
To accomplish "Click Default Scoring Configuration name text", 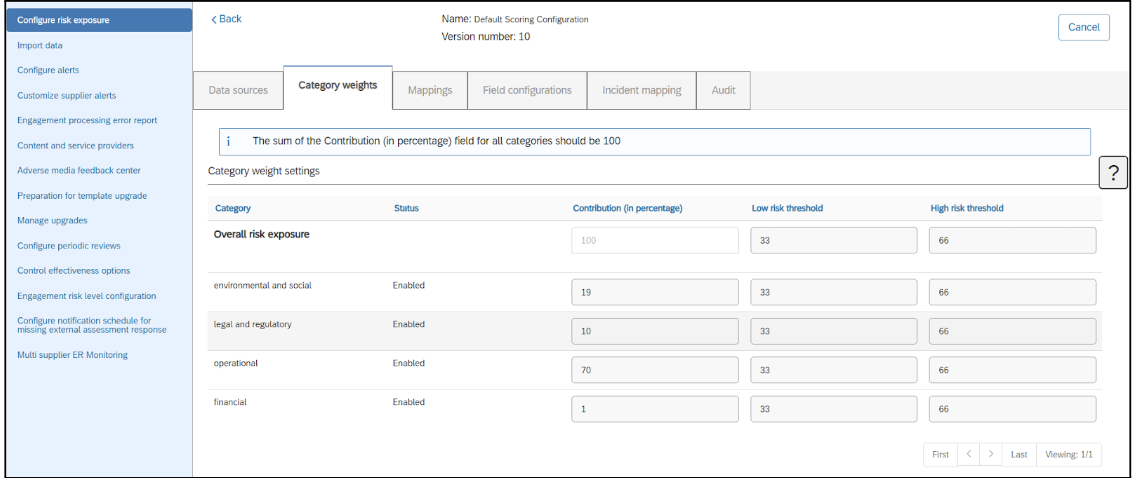I will point(531,19).
